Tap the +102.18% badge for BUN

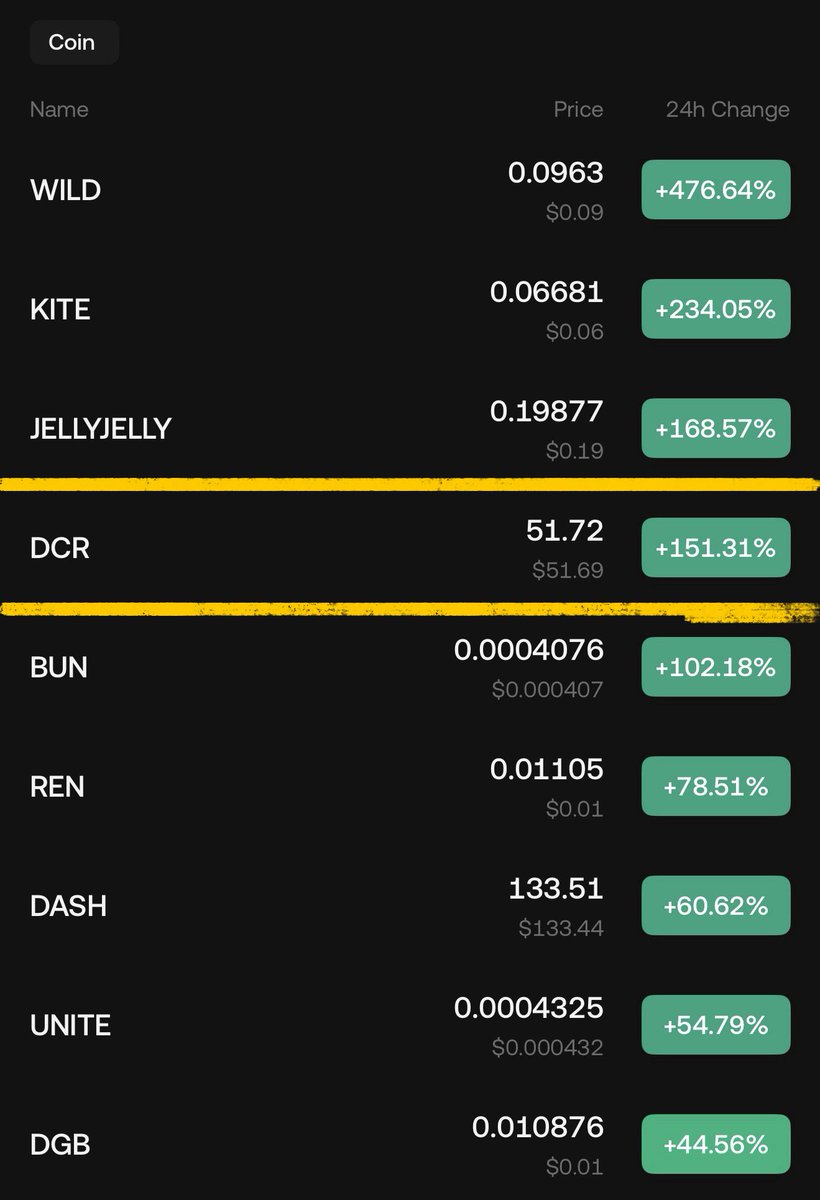[716, 667]
